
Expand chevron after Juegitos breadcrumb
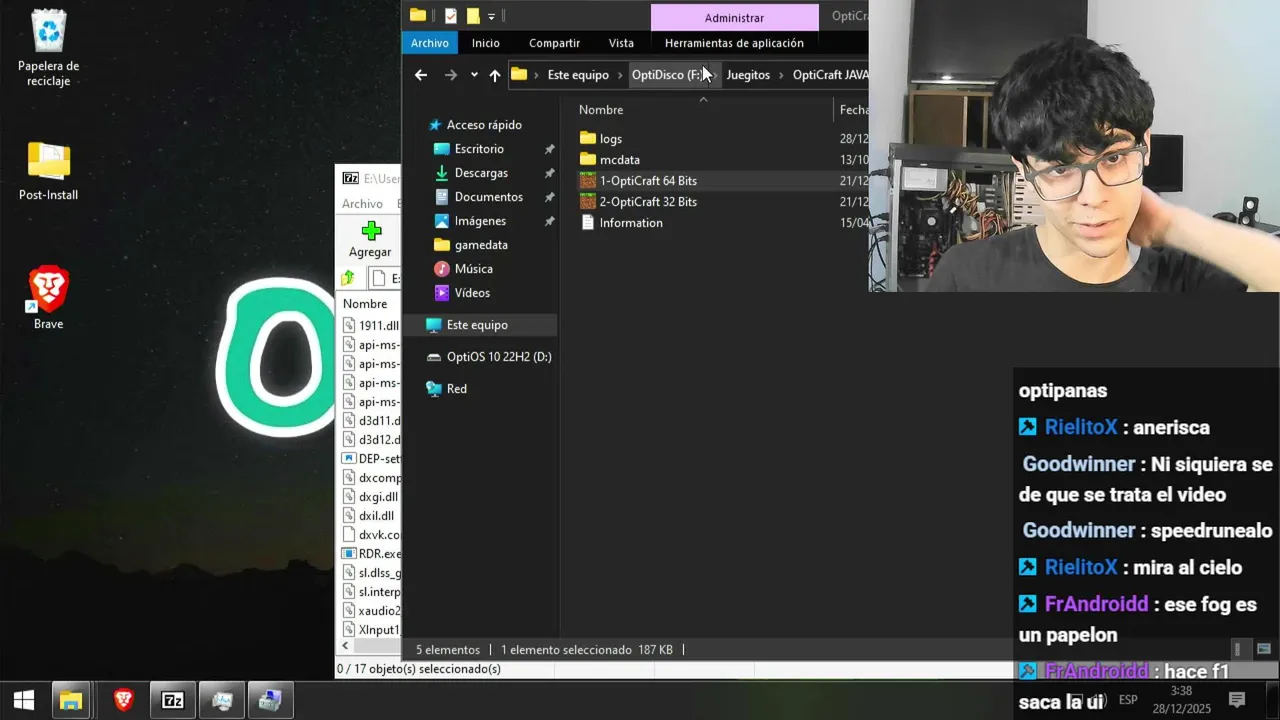point(782,75)
